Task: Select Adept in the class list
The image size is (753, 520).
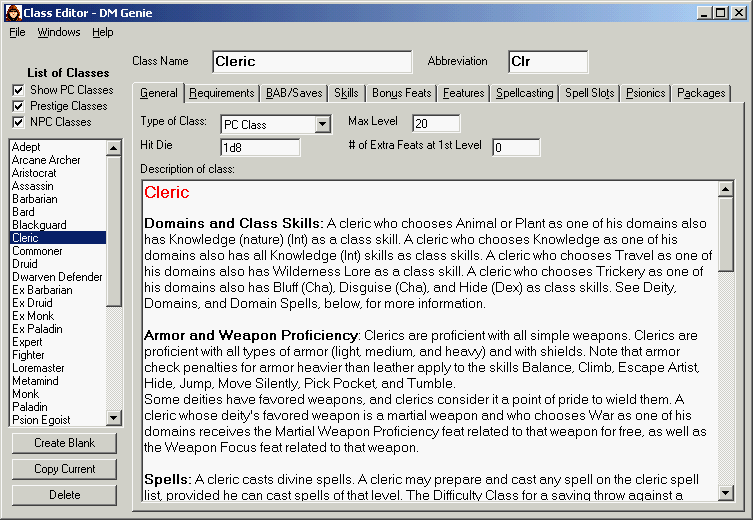Action: pos(58,147)
